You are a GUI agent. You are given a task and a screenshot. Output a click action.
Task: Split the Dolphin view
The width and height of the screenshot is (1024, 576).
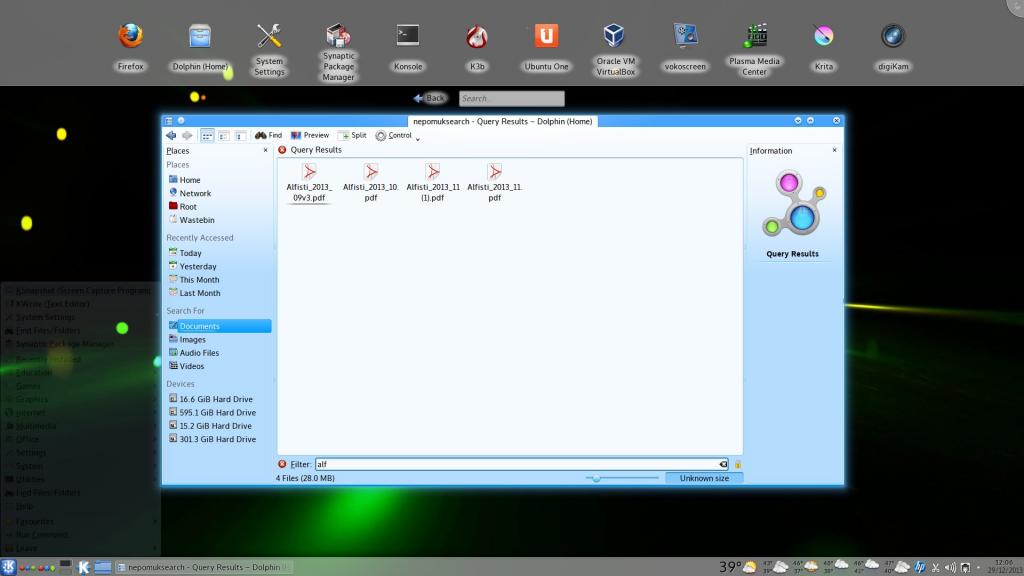click(x=352, y=135)
